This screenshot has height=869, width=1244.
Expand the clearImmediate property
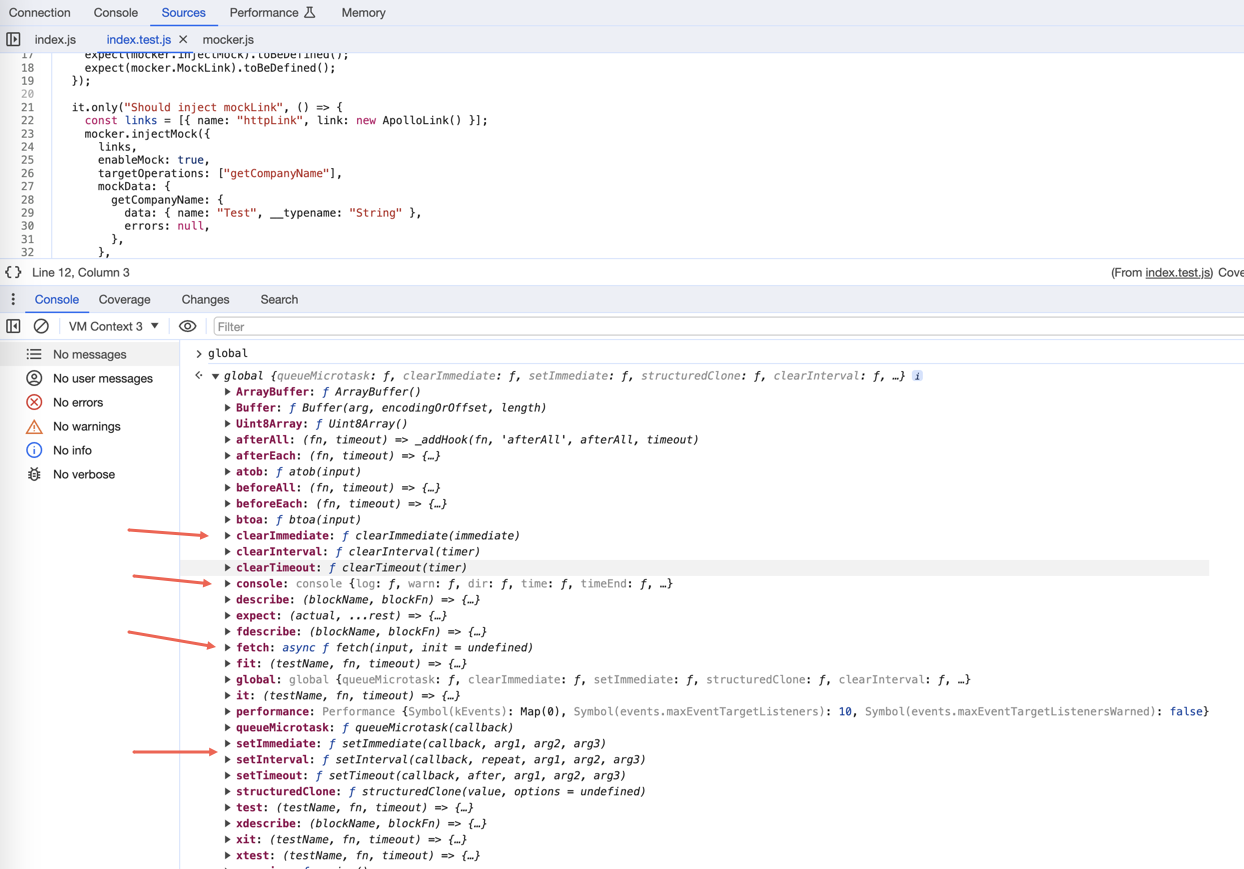tap(228, 536)
